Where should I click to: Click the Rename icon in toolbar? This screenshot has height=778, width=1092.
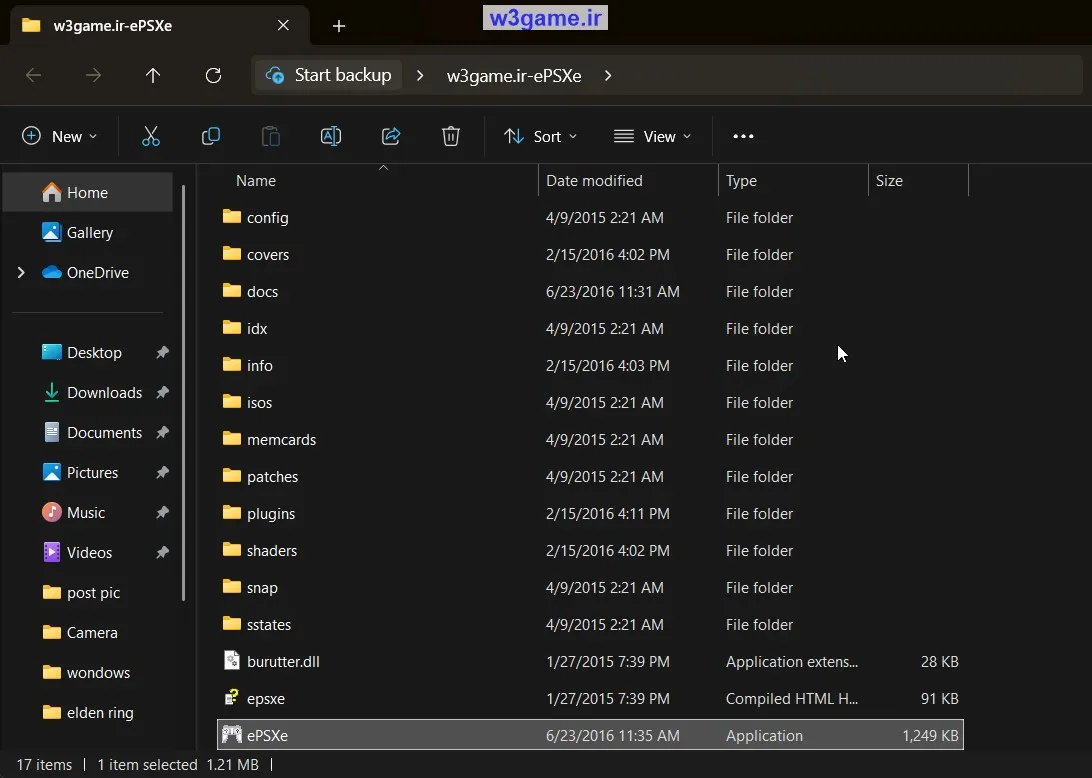click(x=331, y=136)
